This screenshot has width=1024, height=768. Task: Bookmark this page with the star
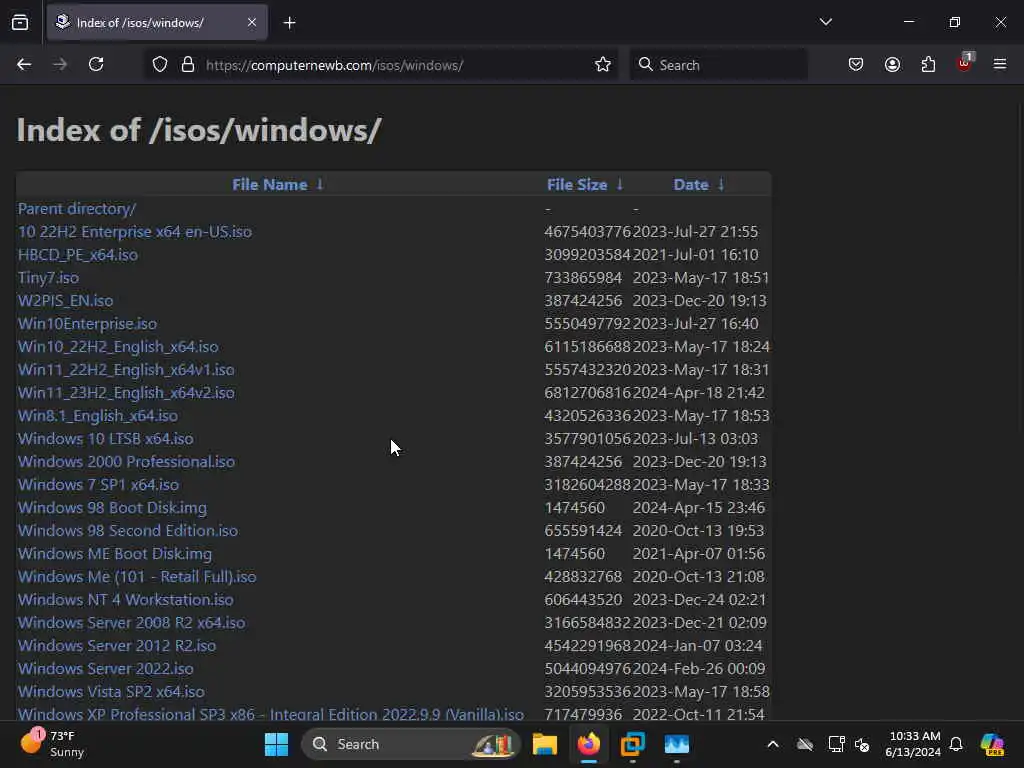603,65
